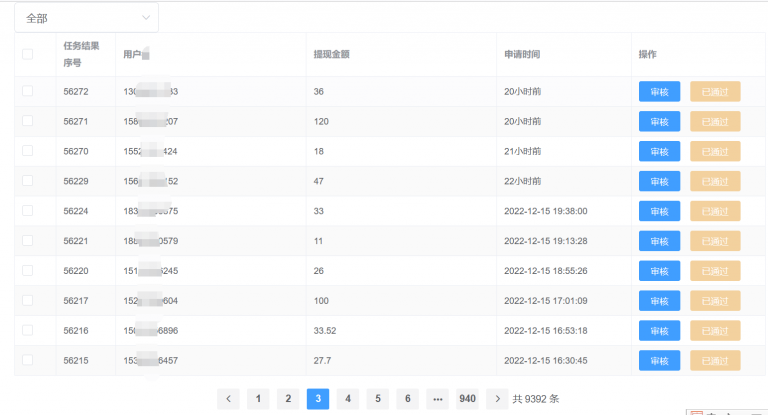Go to previous page using left arrow

[228, 398]
